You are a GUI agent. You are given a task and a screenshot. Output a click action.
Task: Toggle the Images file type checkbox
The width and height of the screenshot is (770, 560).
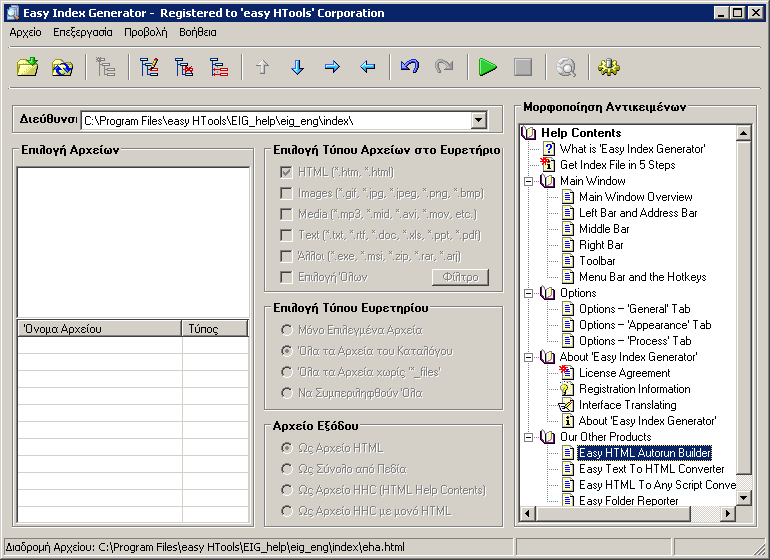(x=286, y=193)
